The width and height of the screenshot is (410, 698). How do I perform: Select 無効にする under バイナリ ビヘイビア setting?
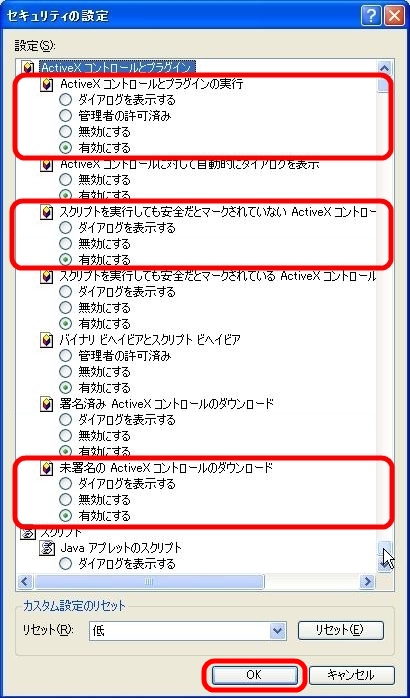tap(65, 372)
